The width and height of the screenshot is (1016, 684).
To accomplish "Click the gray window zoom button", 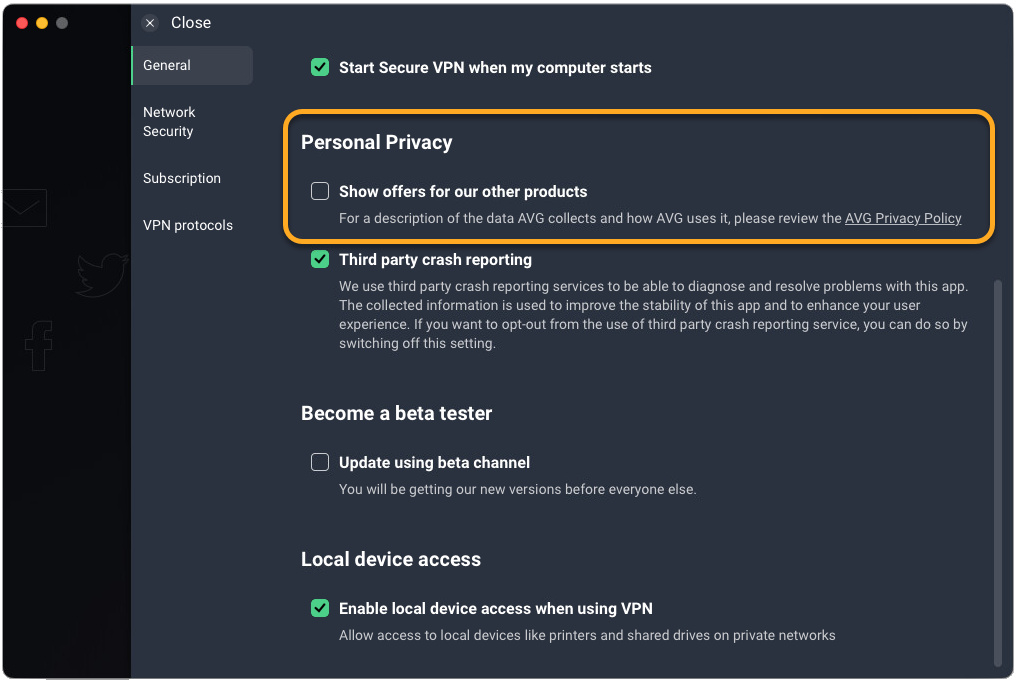I will pos(62,23).
